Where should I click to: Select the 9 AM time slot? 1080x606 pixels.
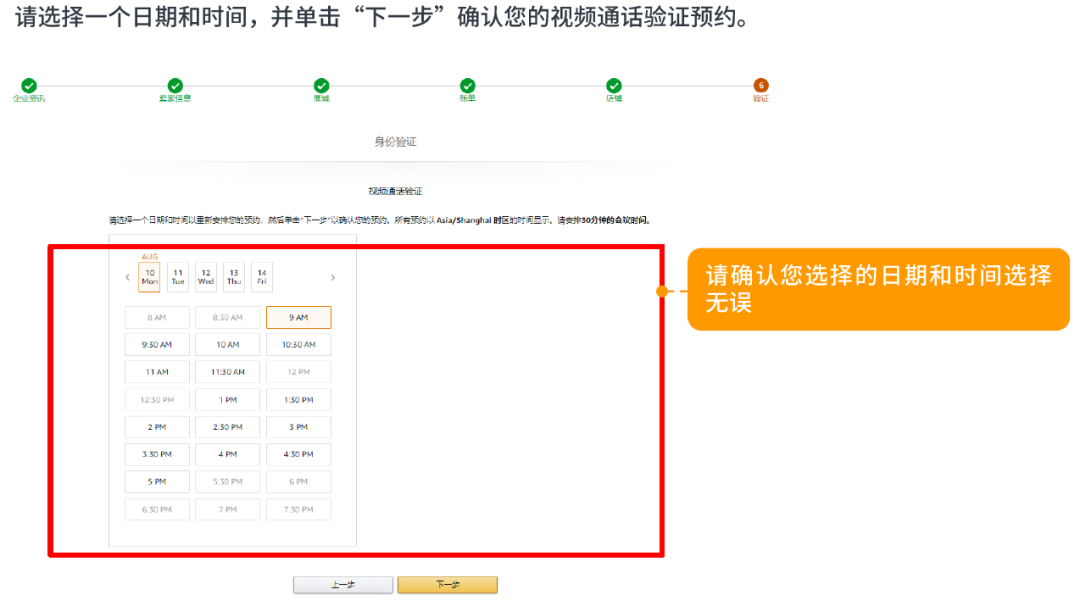pyautogui.click(x=298, y=317)
